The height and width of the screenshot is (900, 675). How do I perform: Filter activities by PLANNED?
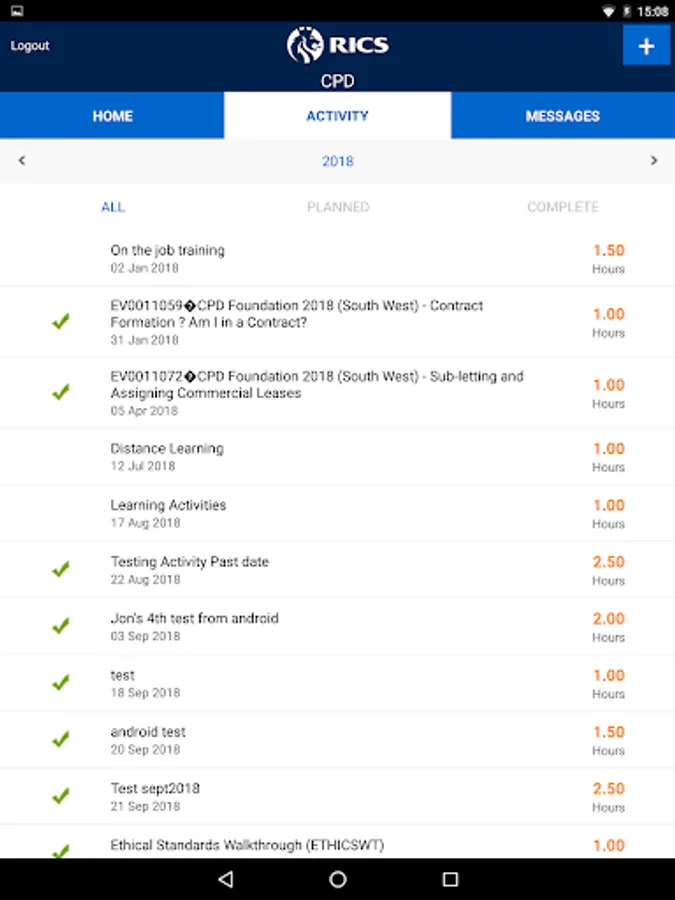pyautogui.click(x=338, y=207)
